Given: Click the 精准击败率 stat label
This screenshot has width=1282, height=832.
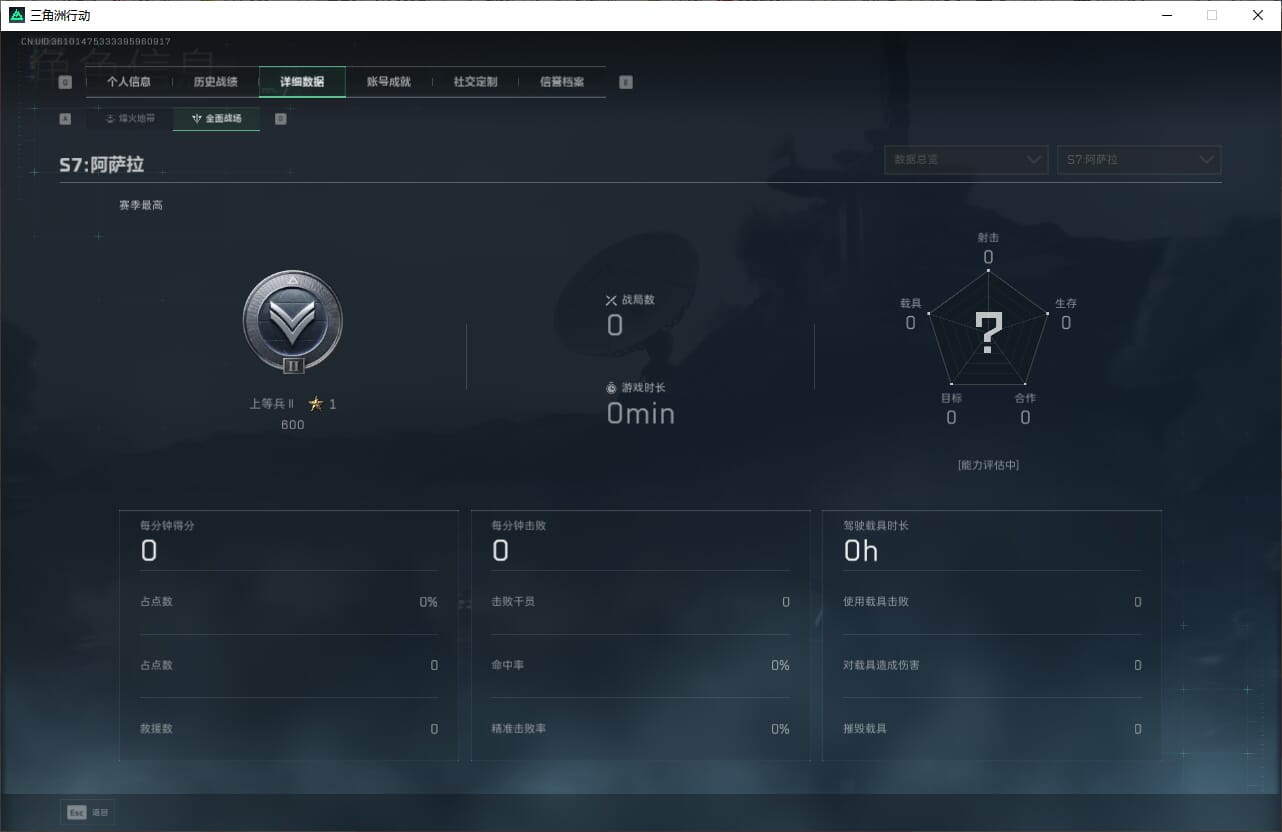Looking at the screenshot, I should pos(519,729).
